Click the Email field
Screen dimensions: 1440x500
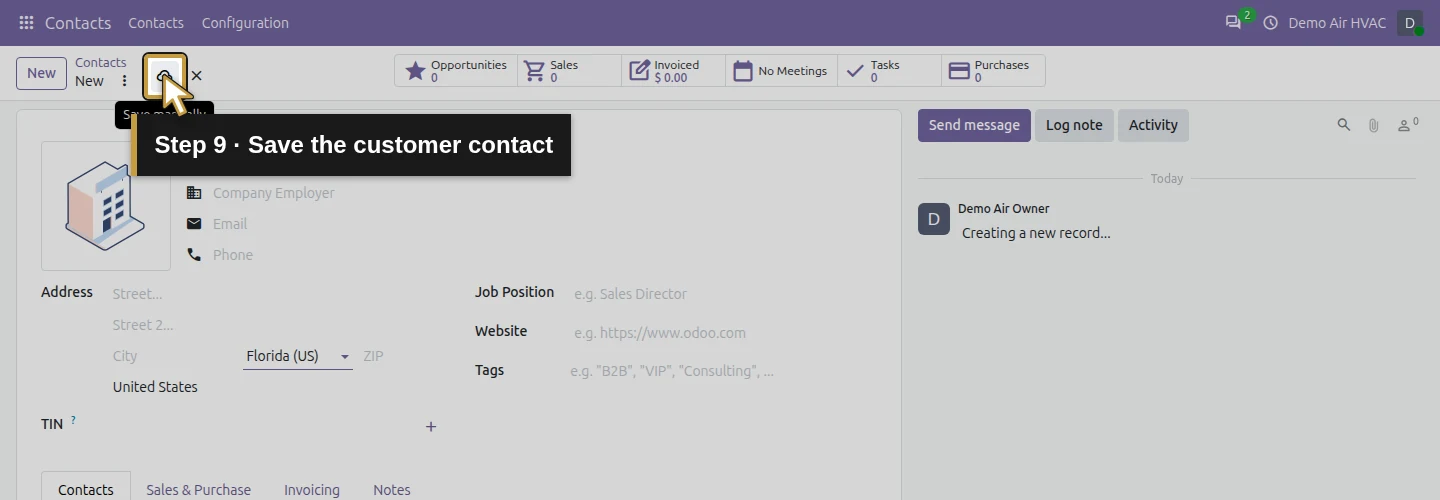point(230,224)
